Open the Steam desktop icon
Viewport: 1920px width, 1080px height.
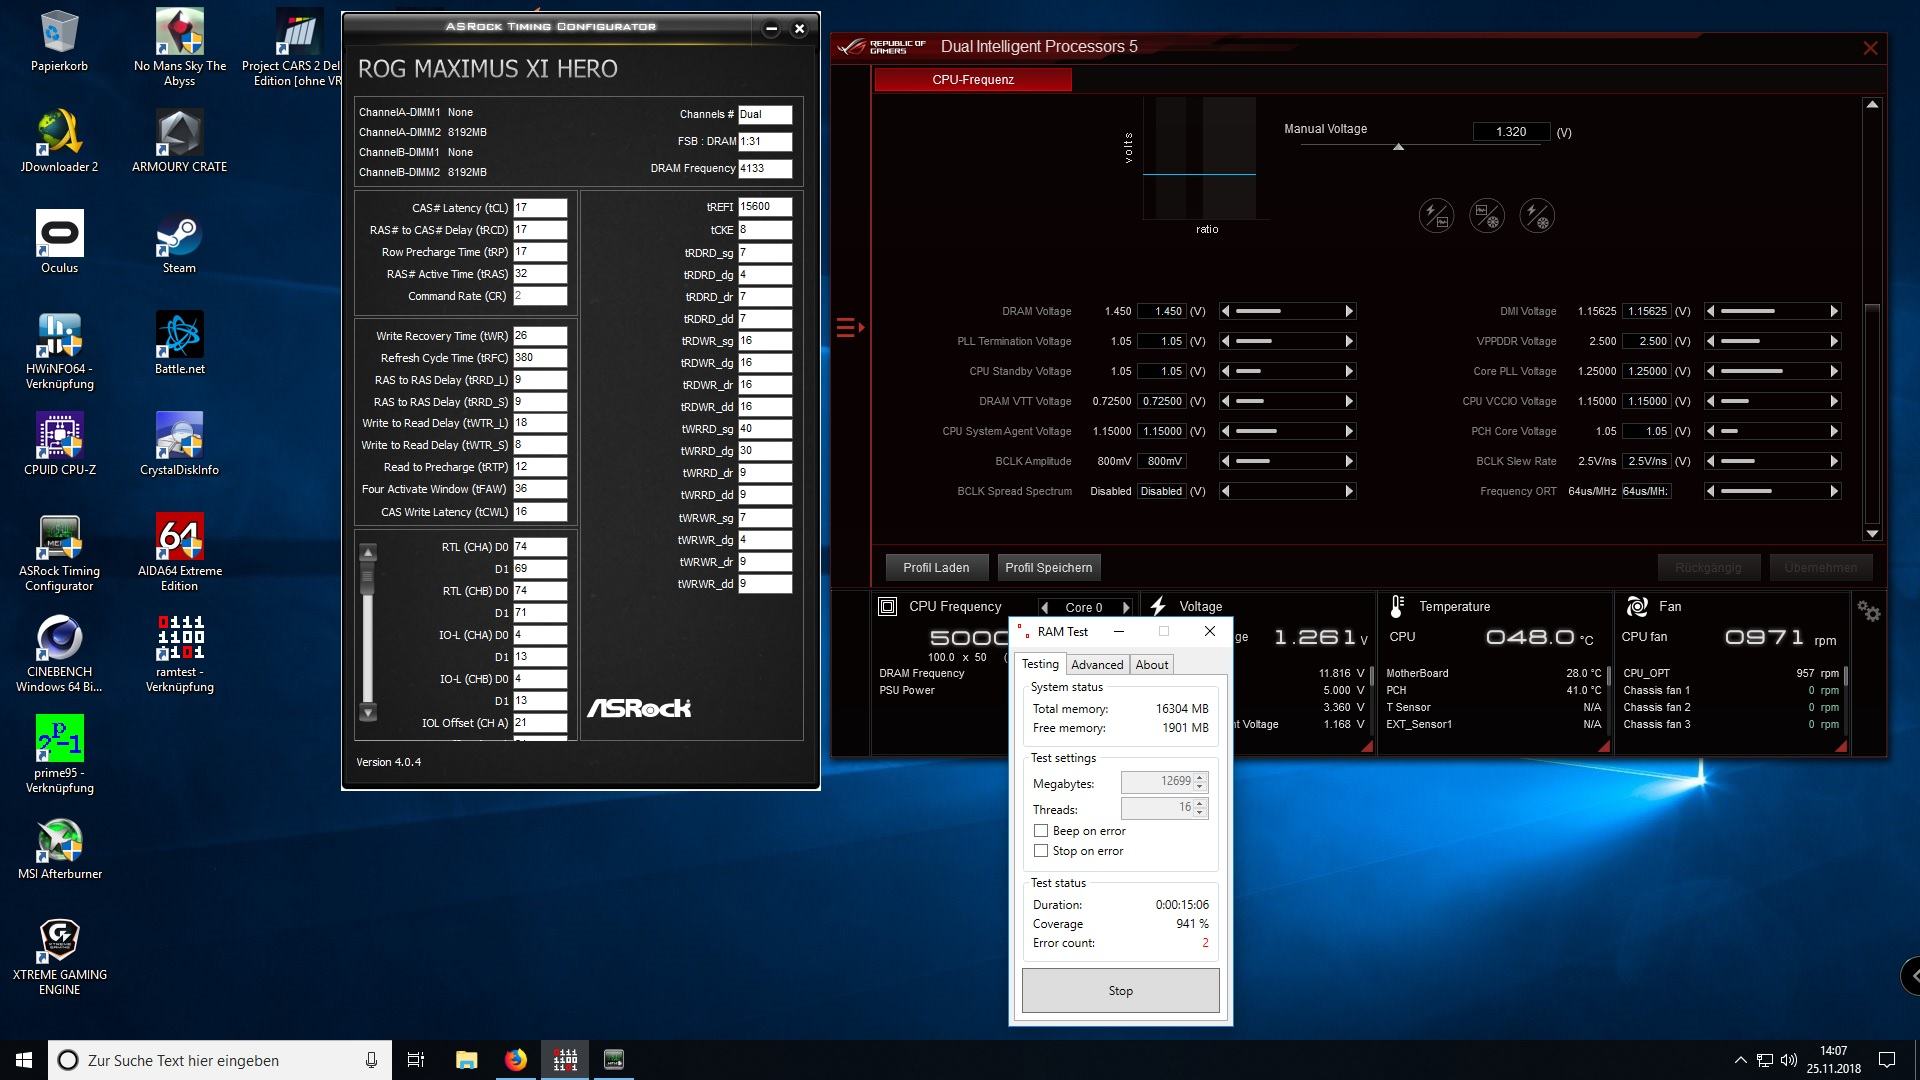179,243
